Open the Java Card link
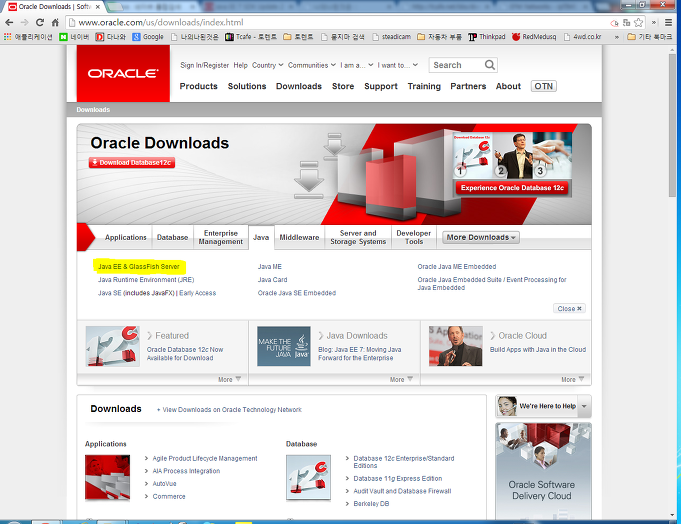Viewport: 681px width, 524px height. [x=272, y=280]
